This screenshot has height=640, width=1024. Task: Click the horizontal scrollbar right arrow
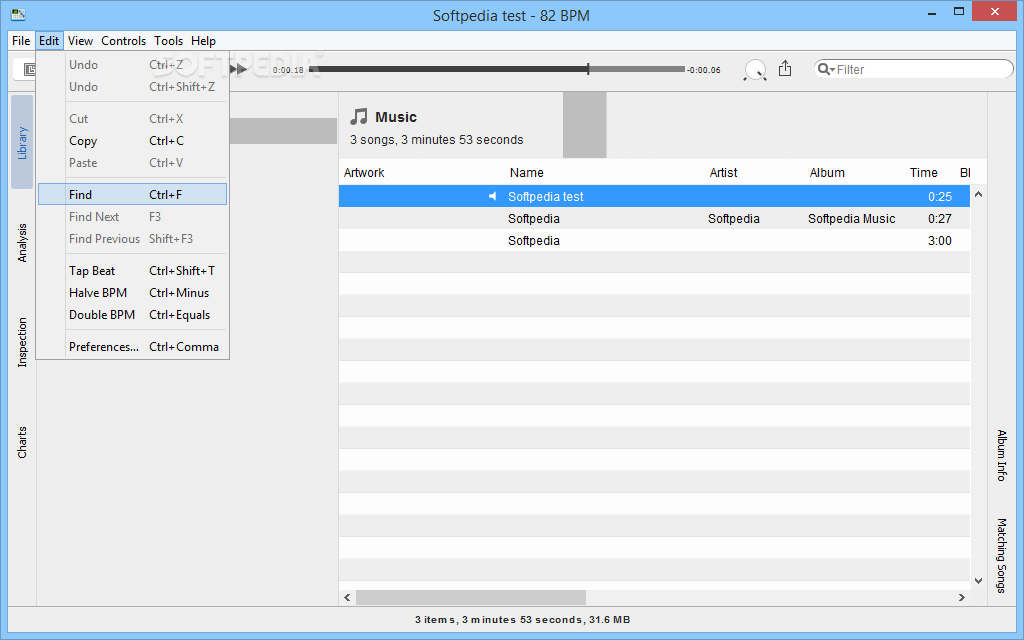pyautogui.click(x=961, y=597)
